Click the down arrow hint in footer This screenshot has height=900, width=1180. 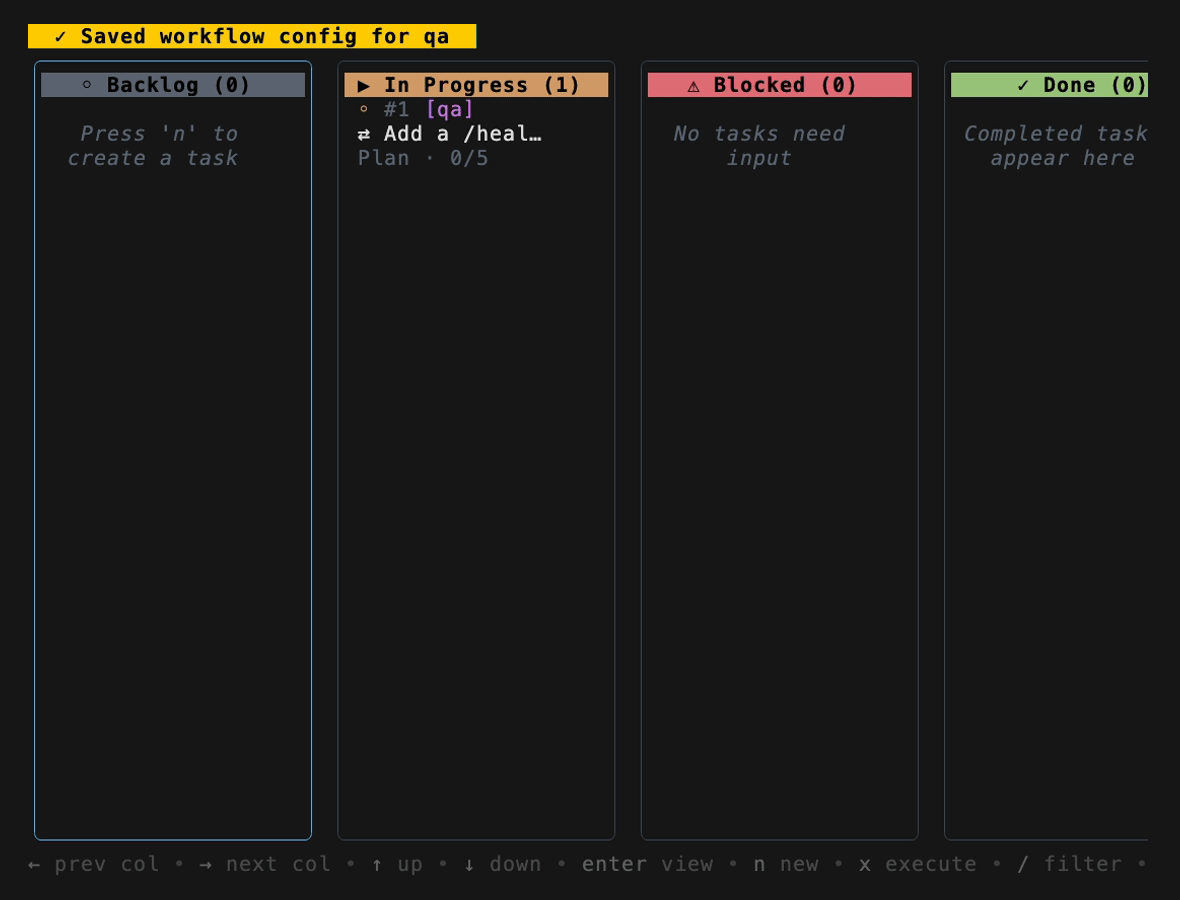[502, 864]
